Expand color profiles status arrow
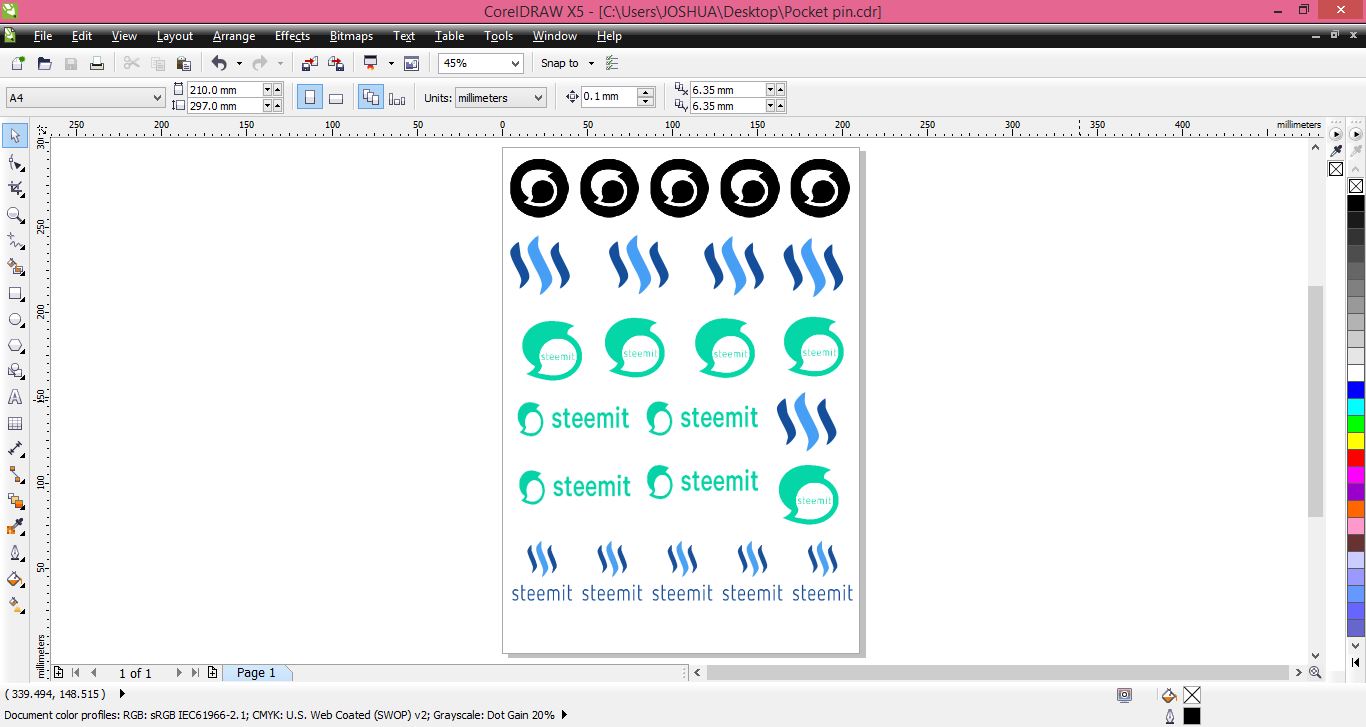This screenshot has height=727, width=1366. point(564,715)
